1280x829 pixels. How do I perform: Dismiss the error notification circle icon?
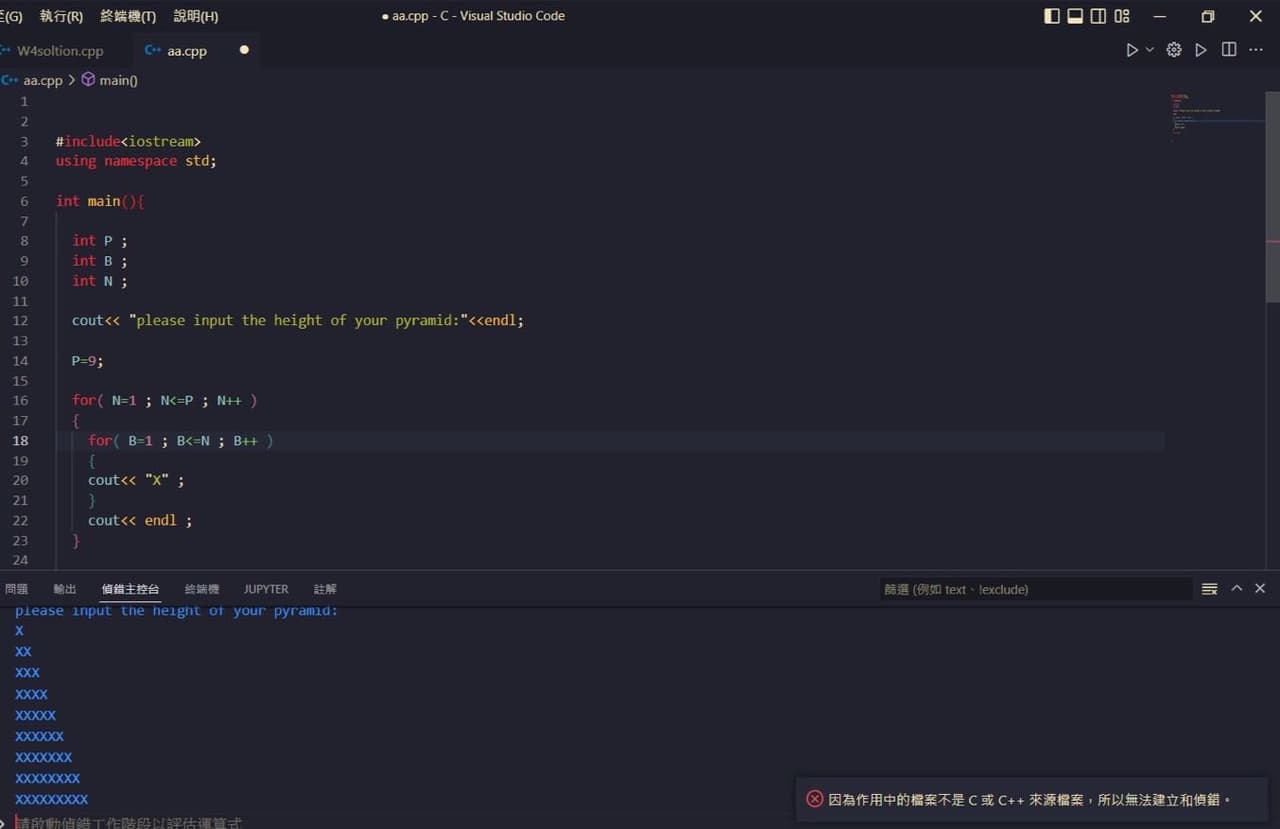click(815, 799)
